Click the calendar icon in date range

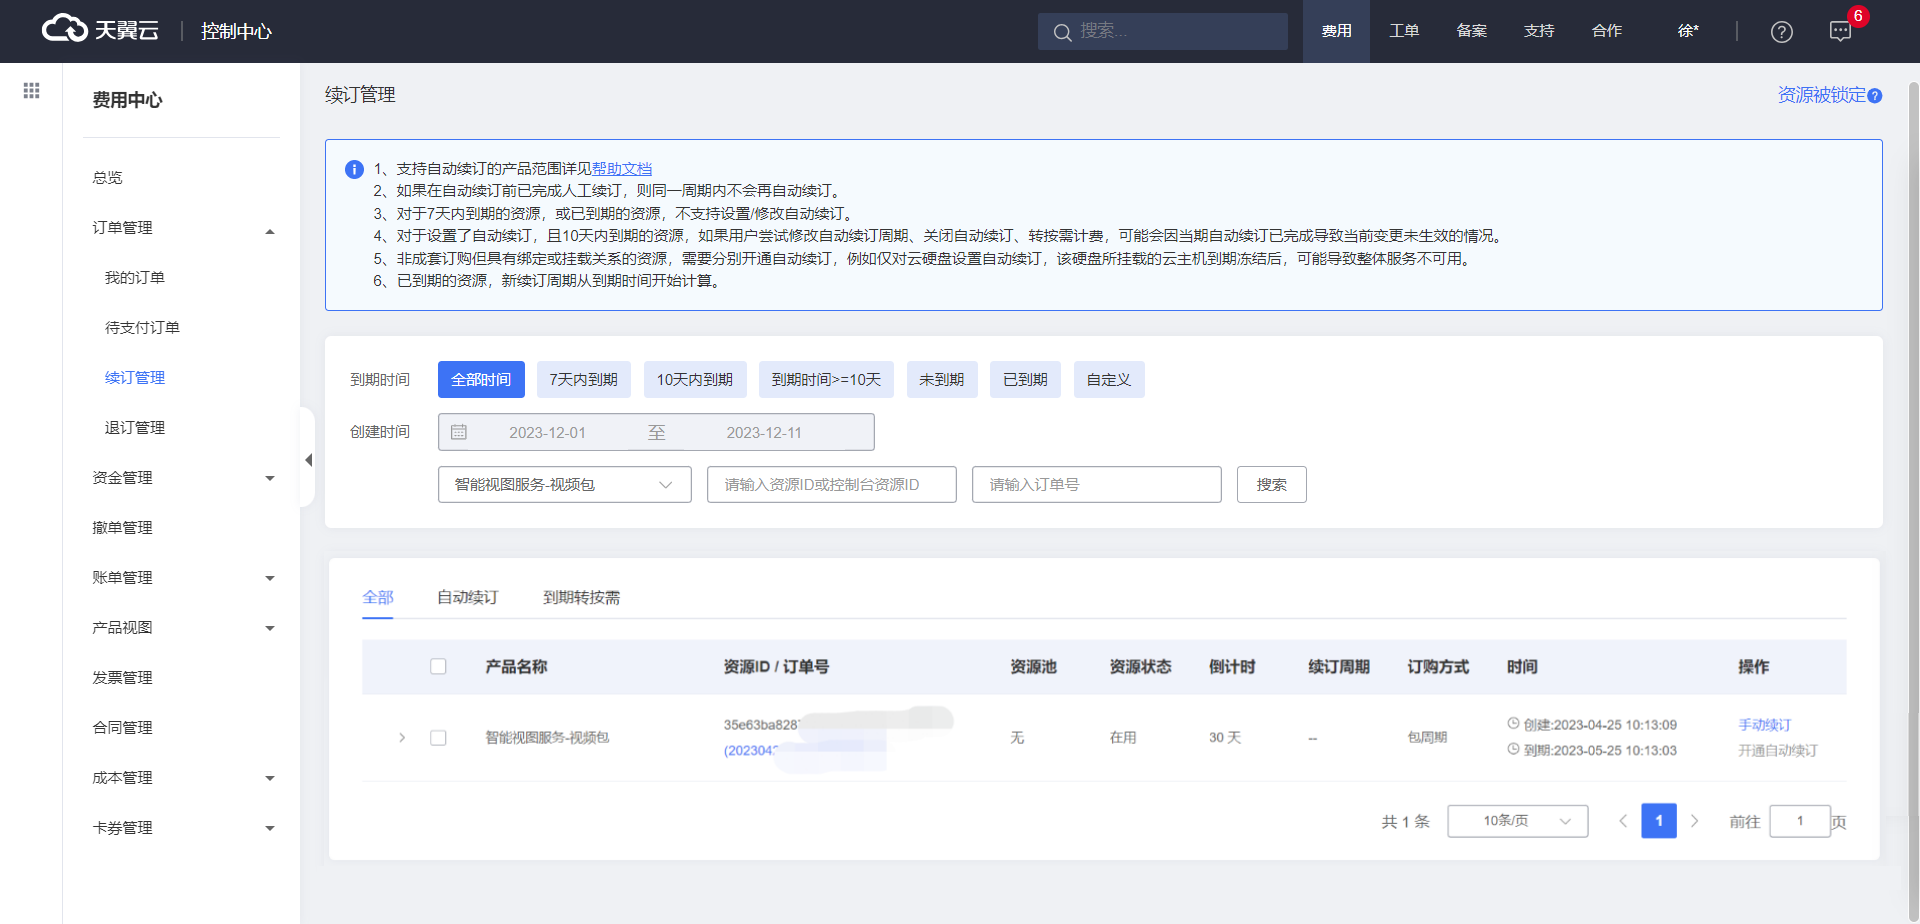pos(459,432)
